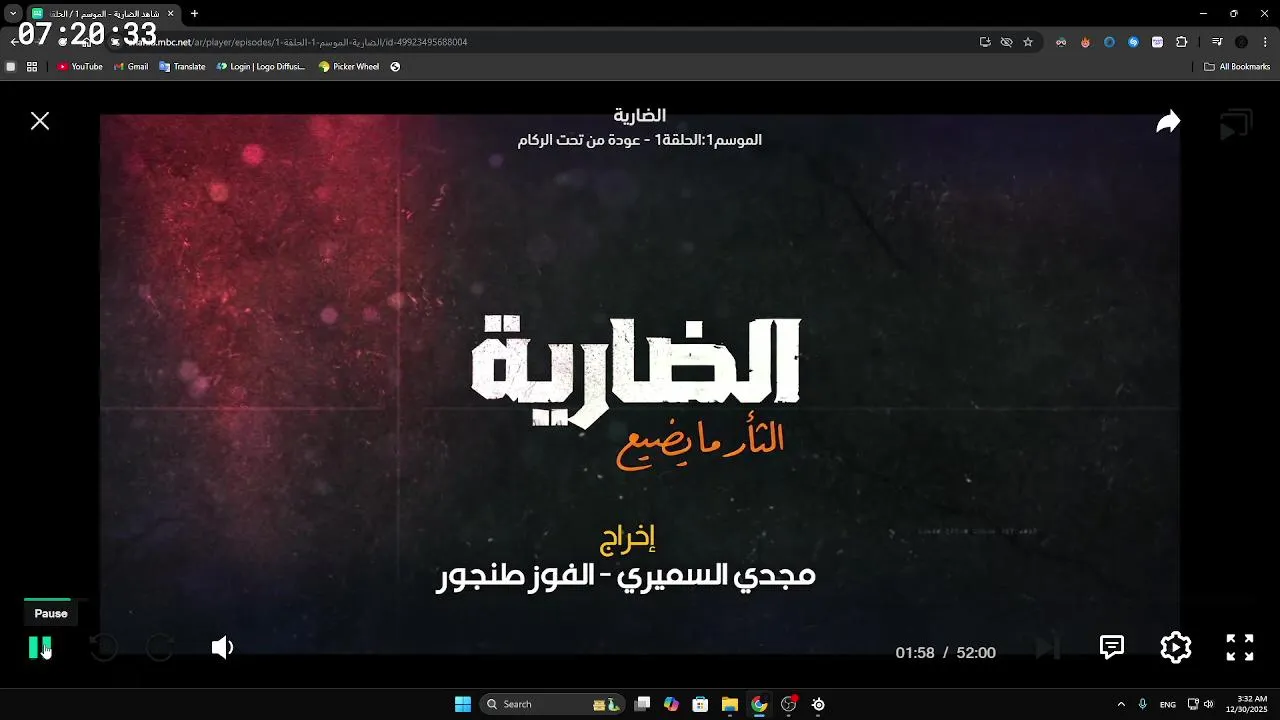Screen dimensions: 1280x720
Task: Open the All Bookmarks folder
Action: (1237, 67)
